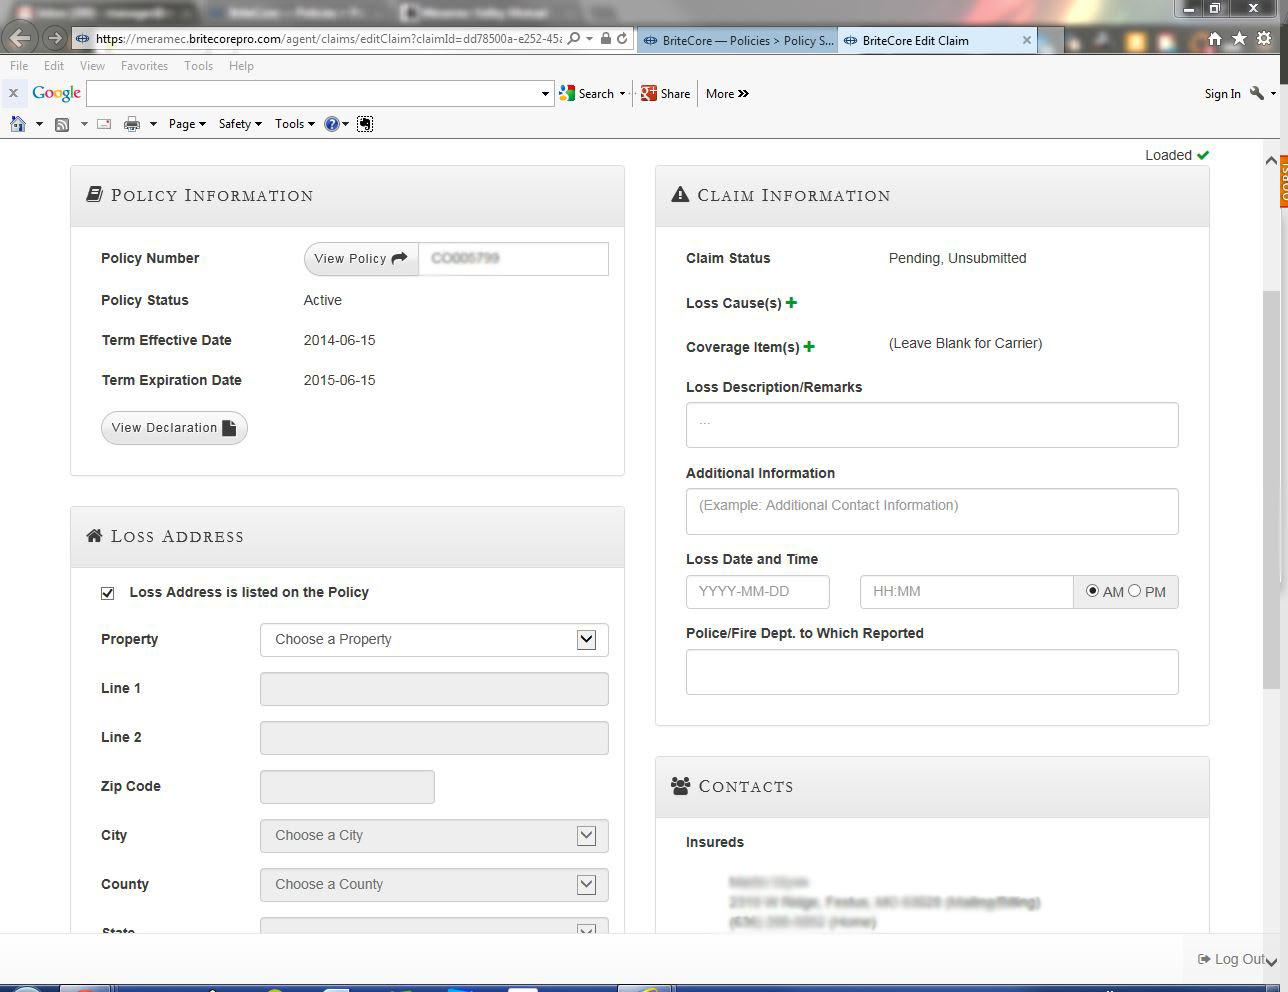Click the browser Forward arrow

tap(54, 39)
